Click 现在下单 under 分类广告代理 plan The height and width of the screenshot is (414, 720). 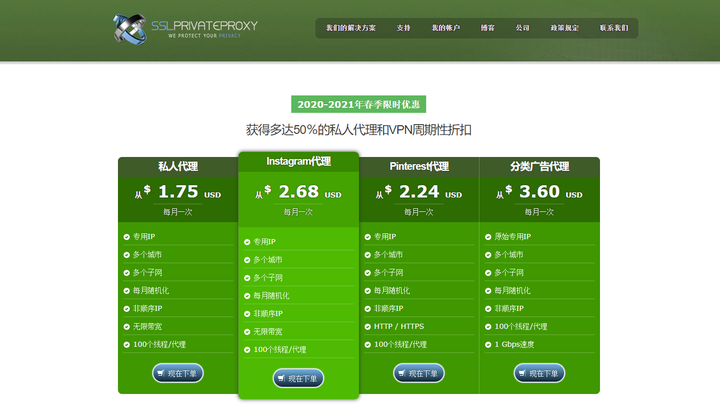[539, 373]
